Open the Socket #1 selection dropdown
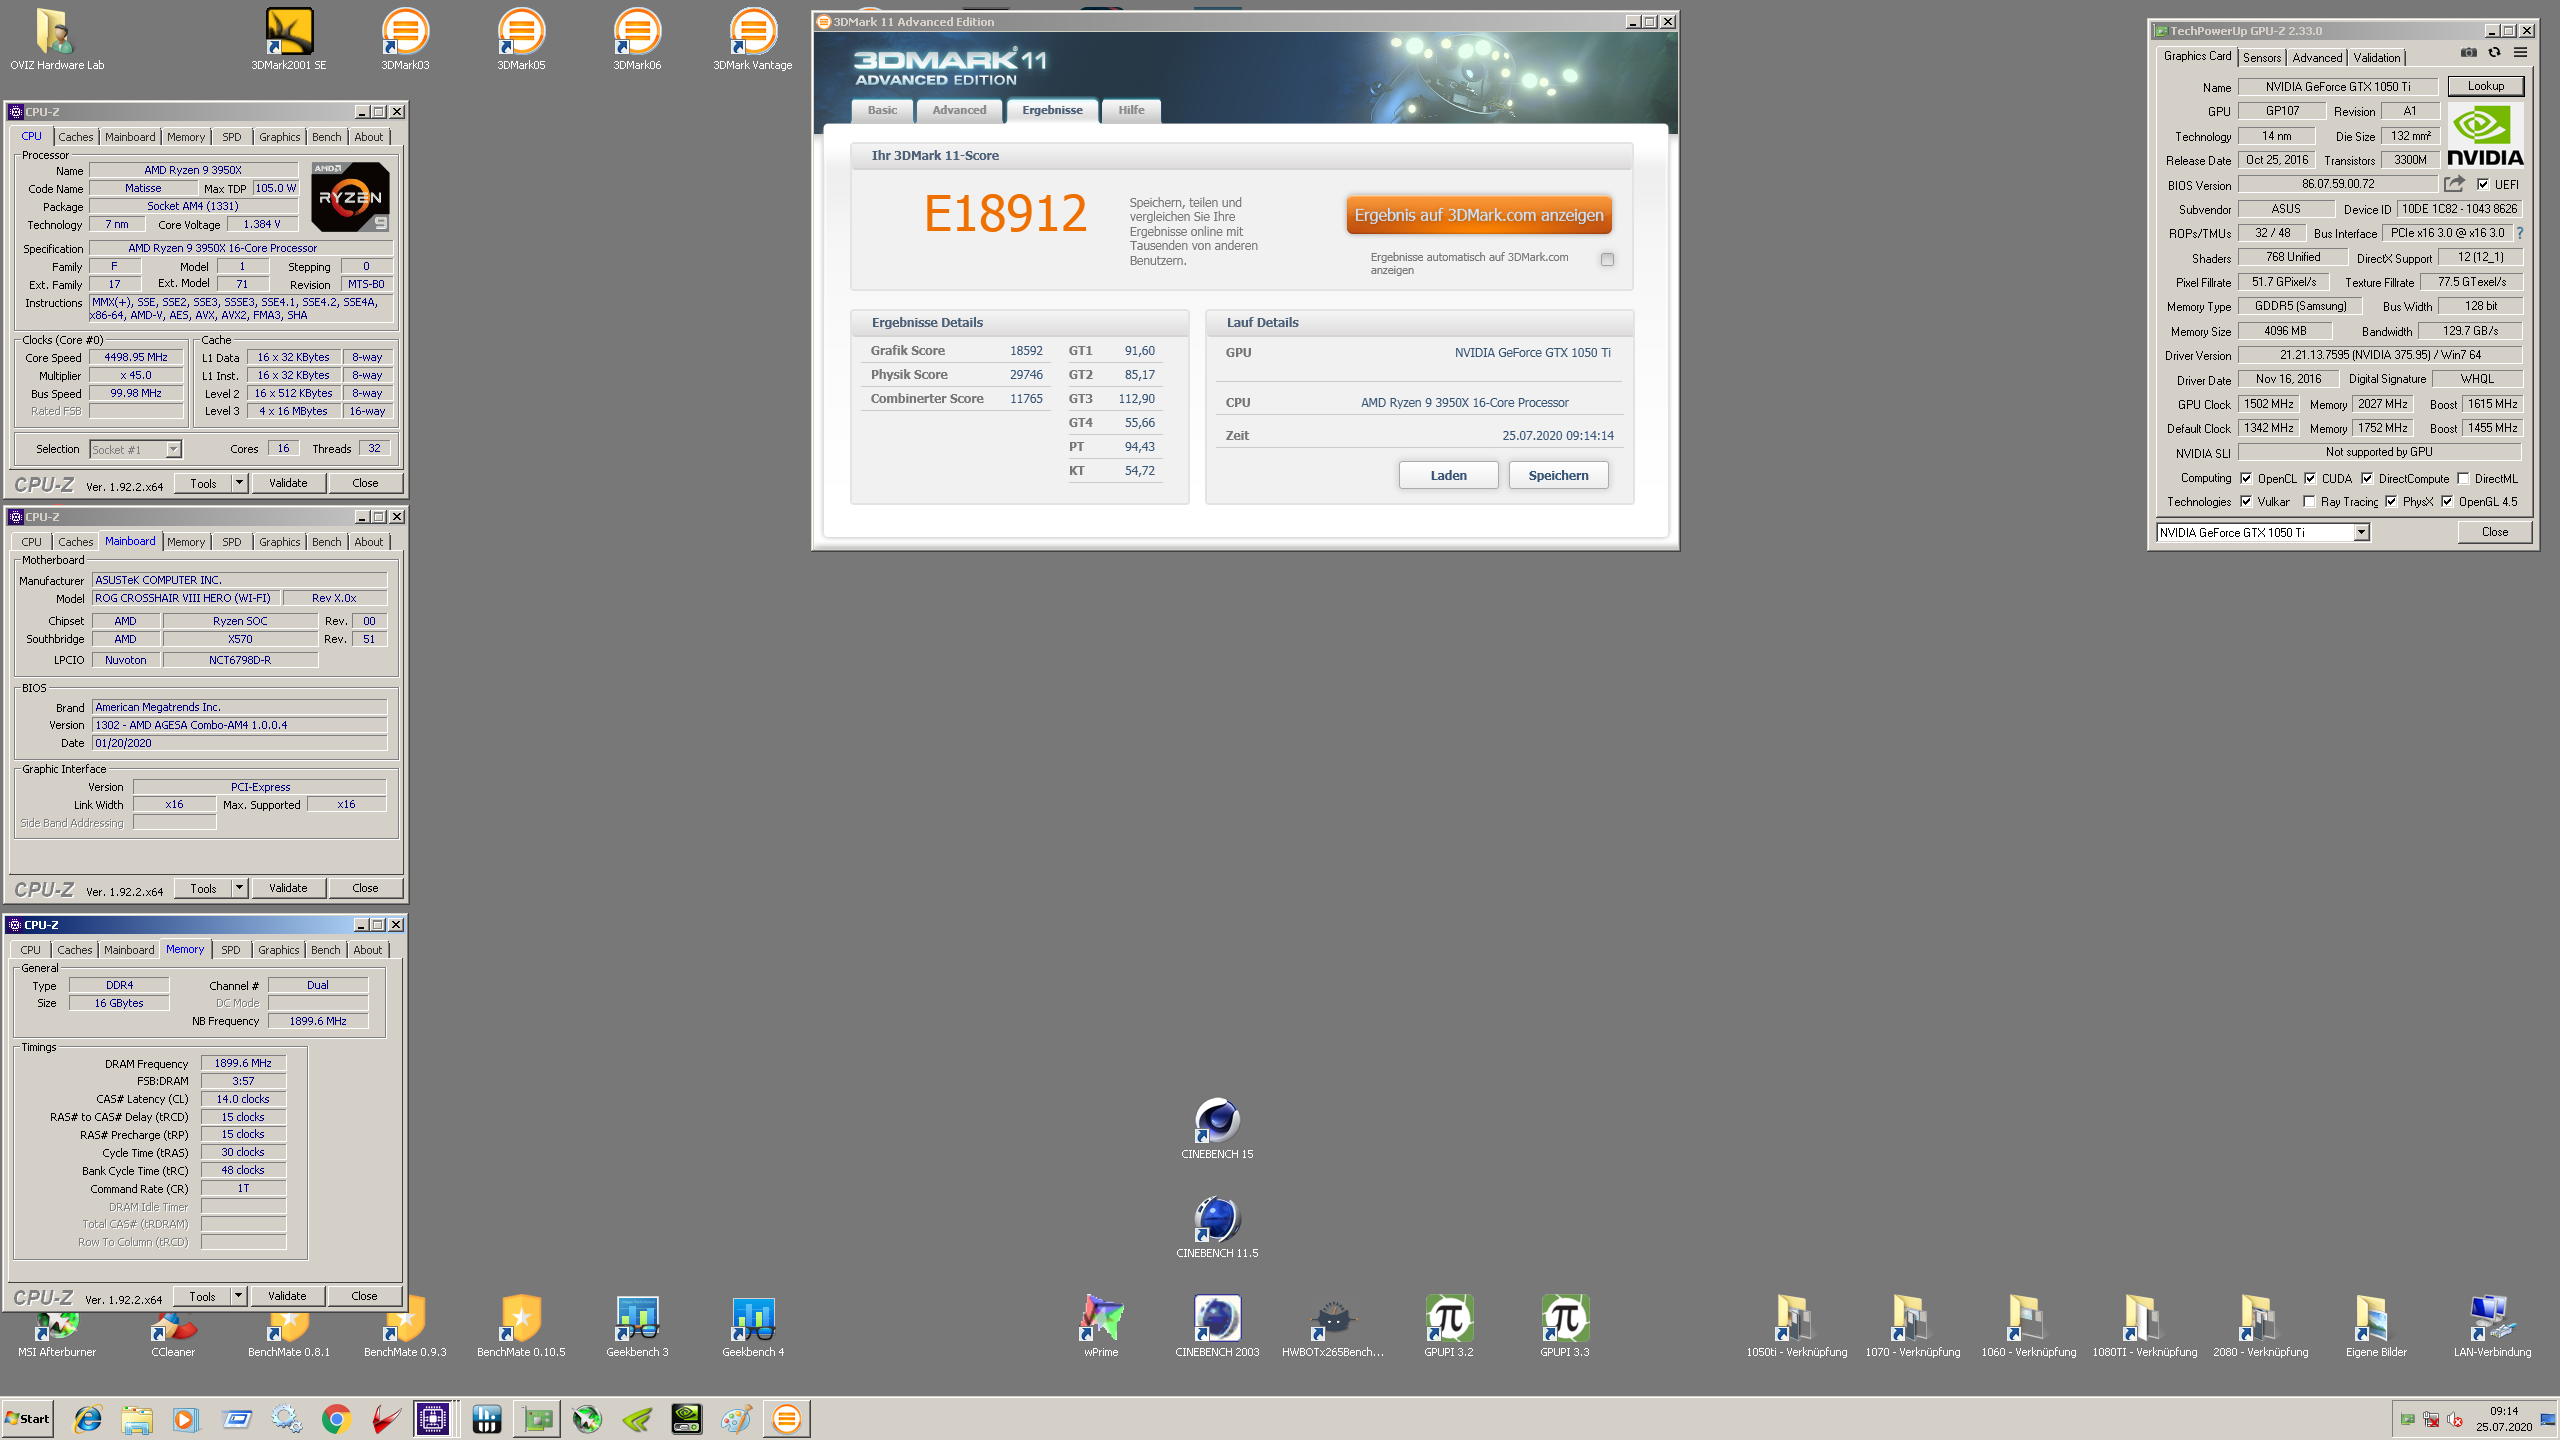The height and width of the screenshot is (1440, 2560). (173, 449)
